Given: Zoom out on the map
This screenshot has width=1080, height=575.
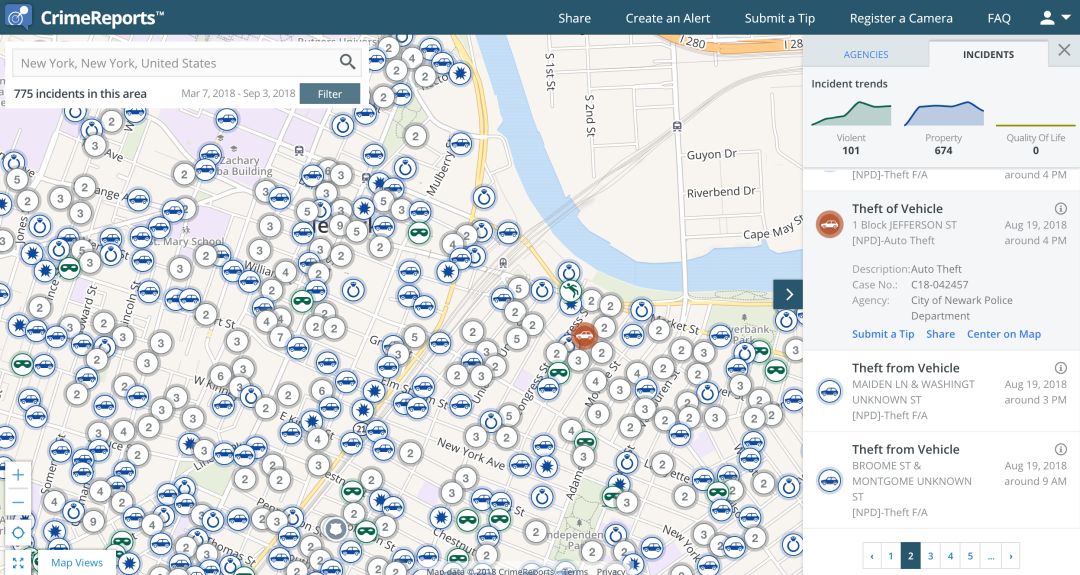Looking at the screenshot, I should pos(18,503).
